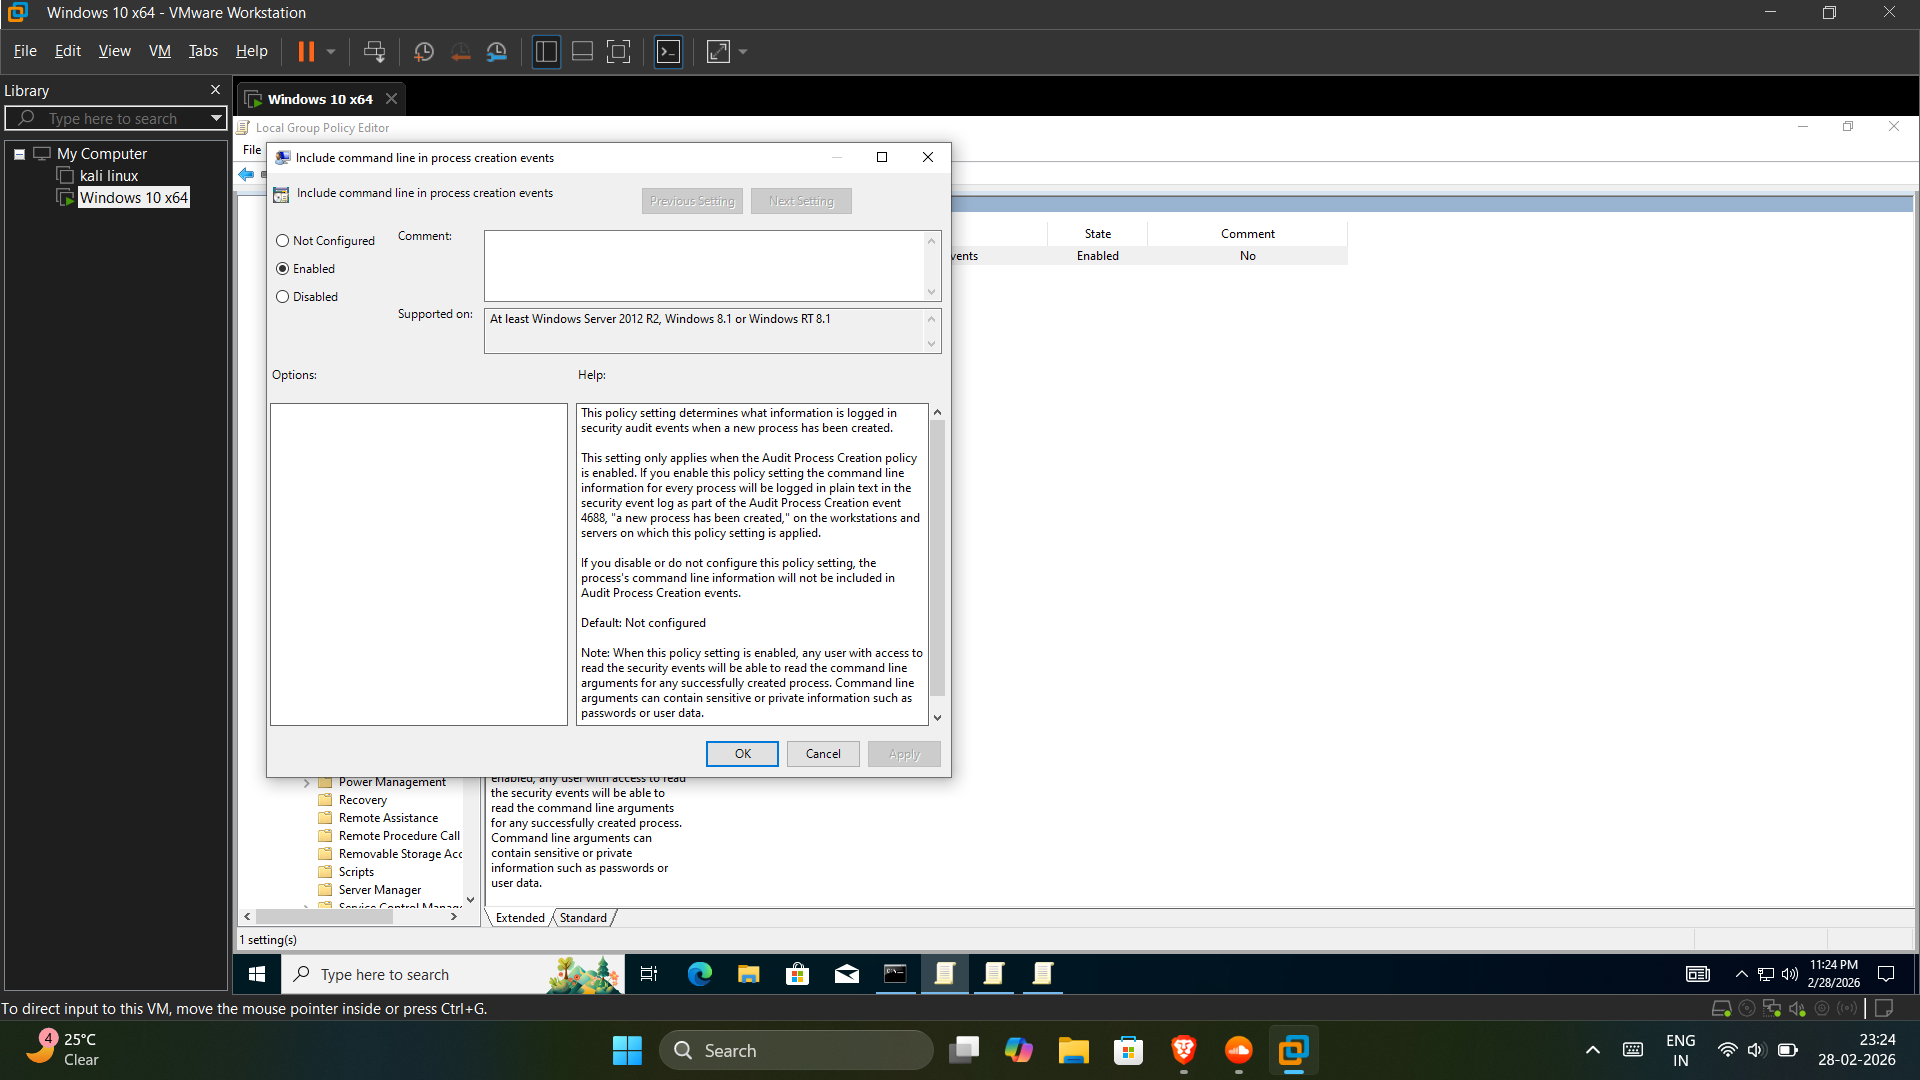Open Task View in guest taskbar
This screenshot has width=1920, height=1080.
pos(648,974)
